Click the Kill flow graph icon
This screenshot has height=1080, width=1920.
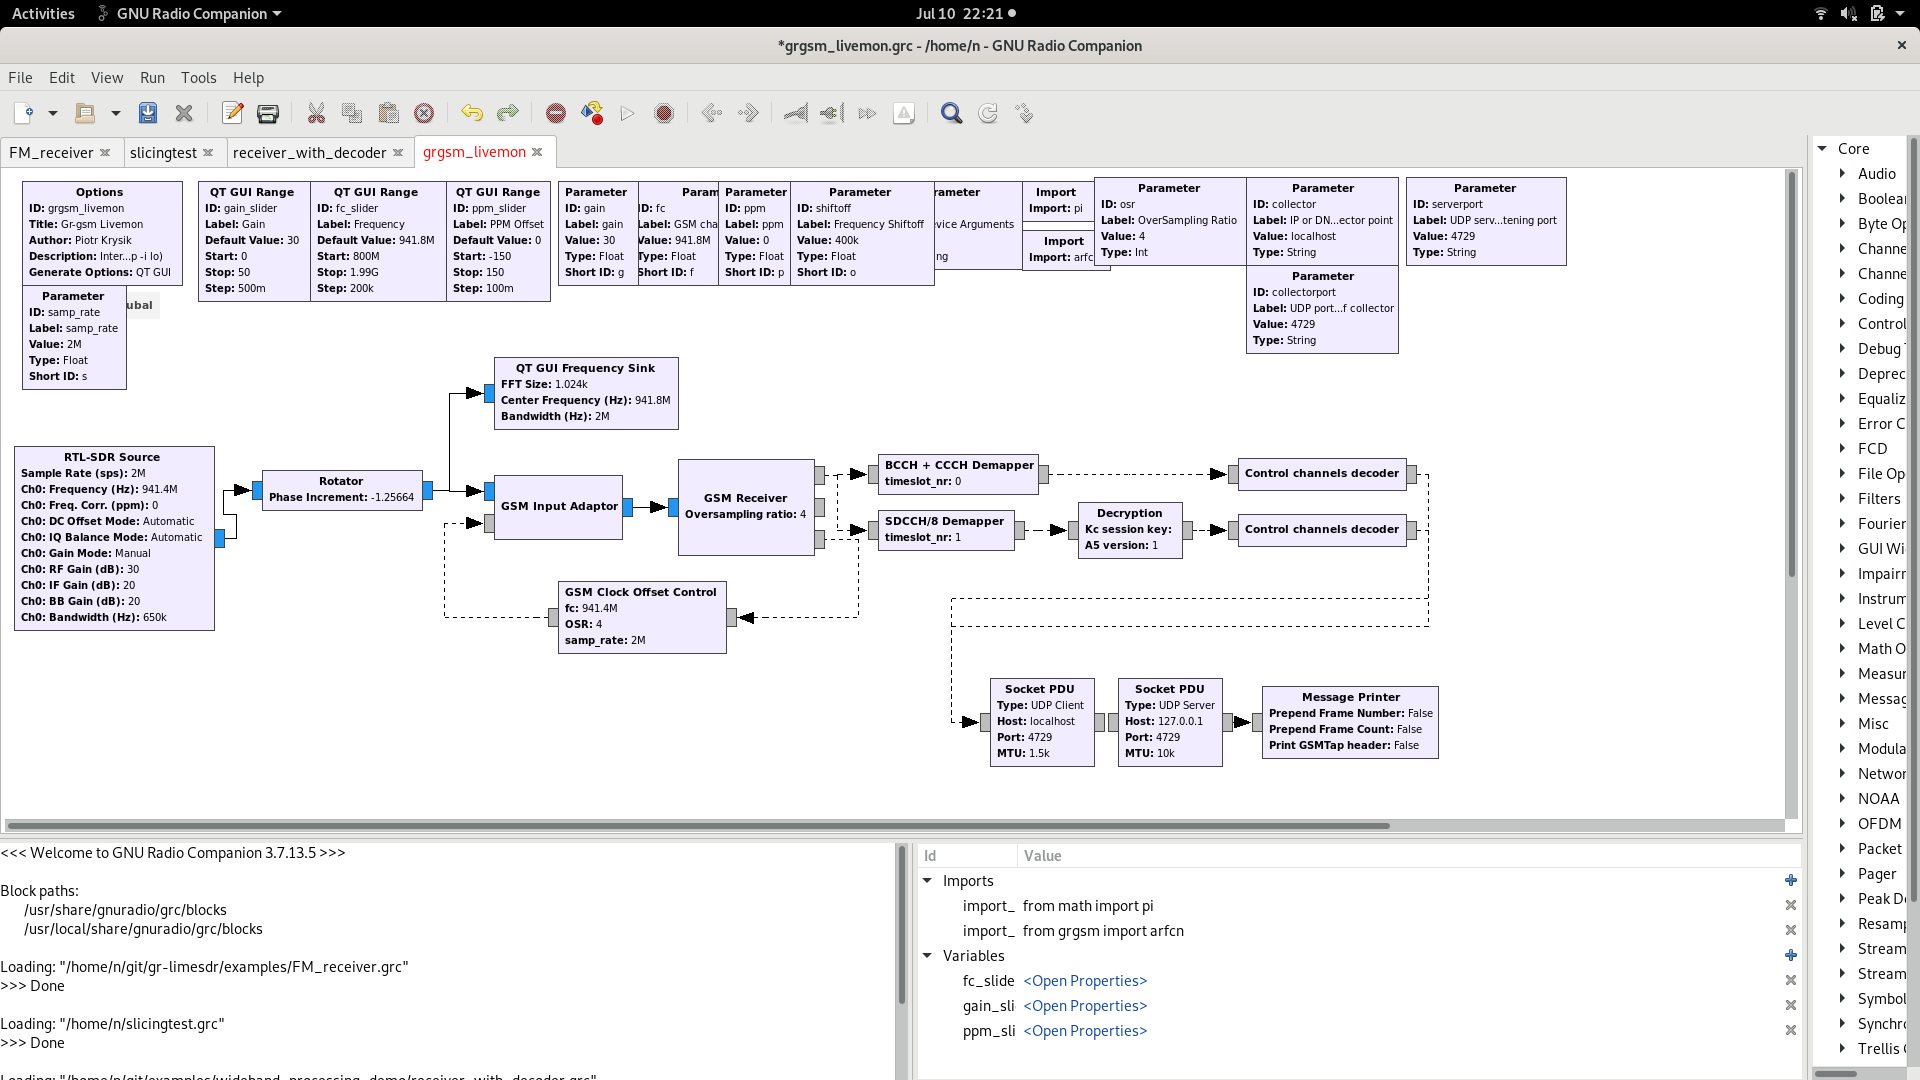[x=664, y=113]
